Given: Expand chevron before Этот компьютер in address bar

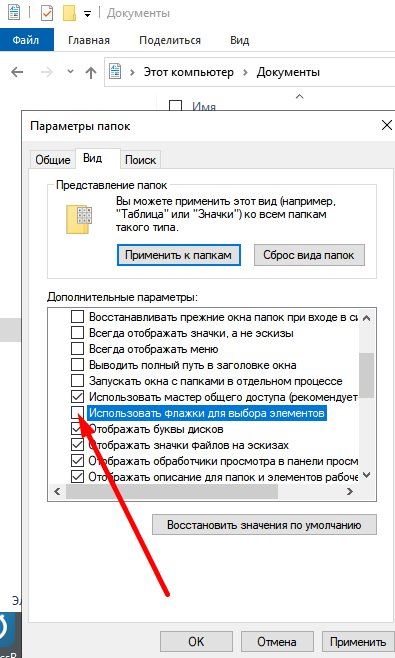Looking at the screenshot, I should pyautogui.click(x=132, y=72).
